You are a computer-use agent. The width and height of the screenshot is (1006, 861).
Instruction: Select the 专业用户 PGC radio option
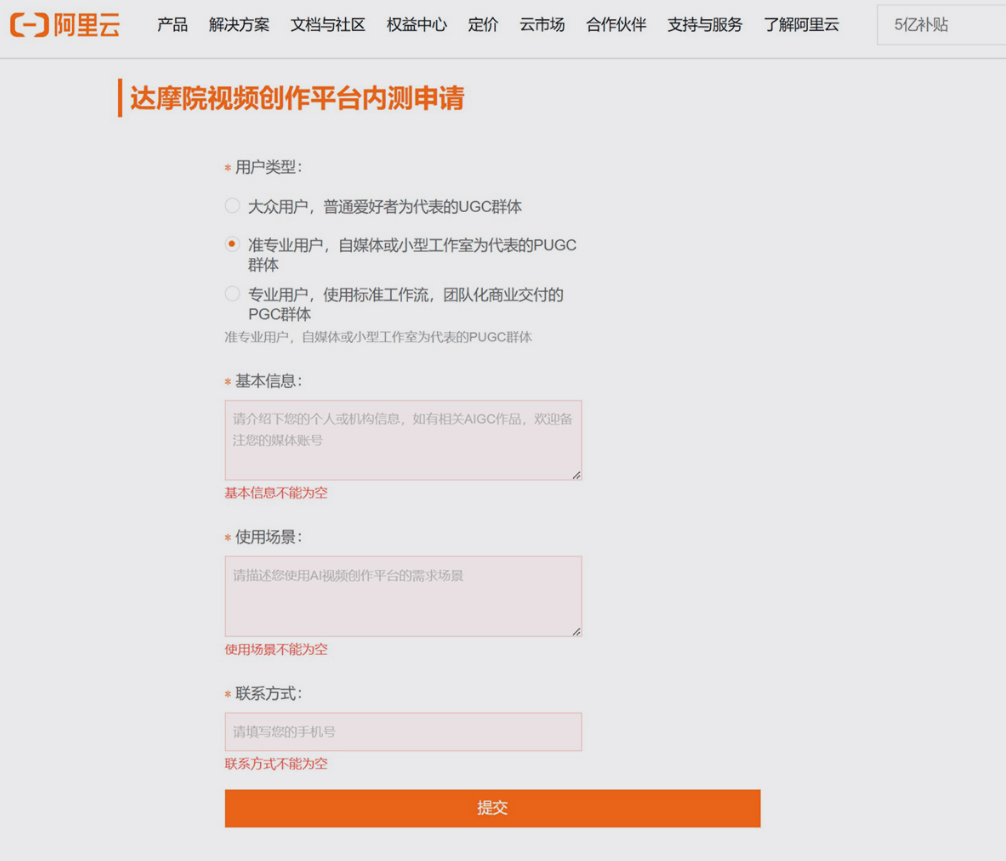[x=231, y=294]
